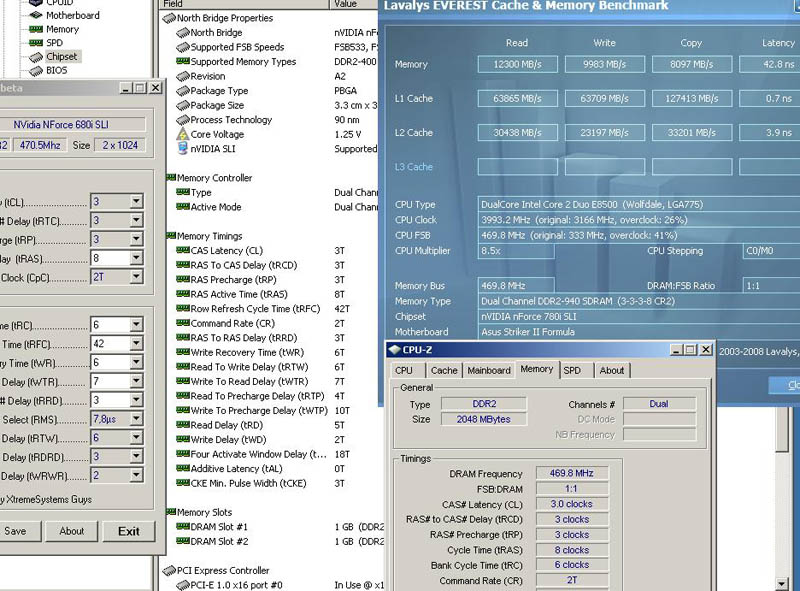The image size is (800, 591).
Task: Click the Memory Timings group icon
Action: pos(171,236)
